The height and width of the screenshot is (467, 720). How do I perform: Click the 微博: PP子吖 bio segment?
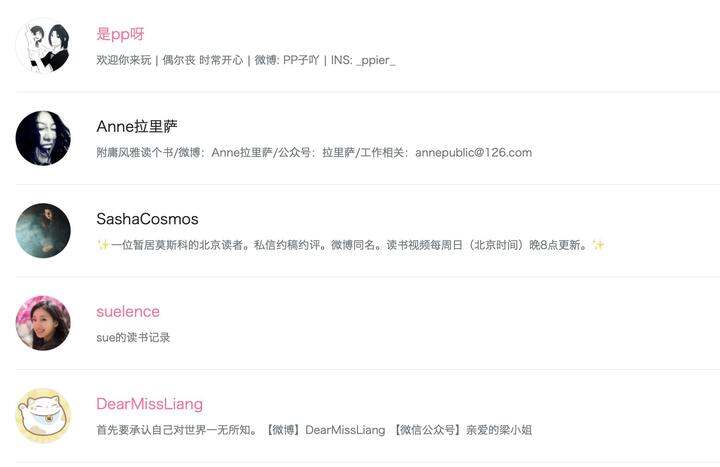287,60
